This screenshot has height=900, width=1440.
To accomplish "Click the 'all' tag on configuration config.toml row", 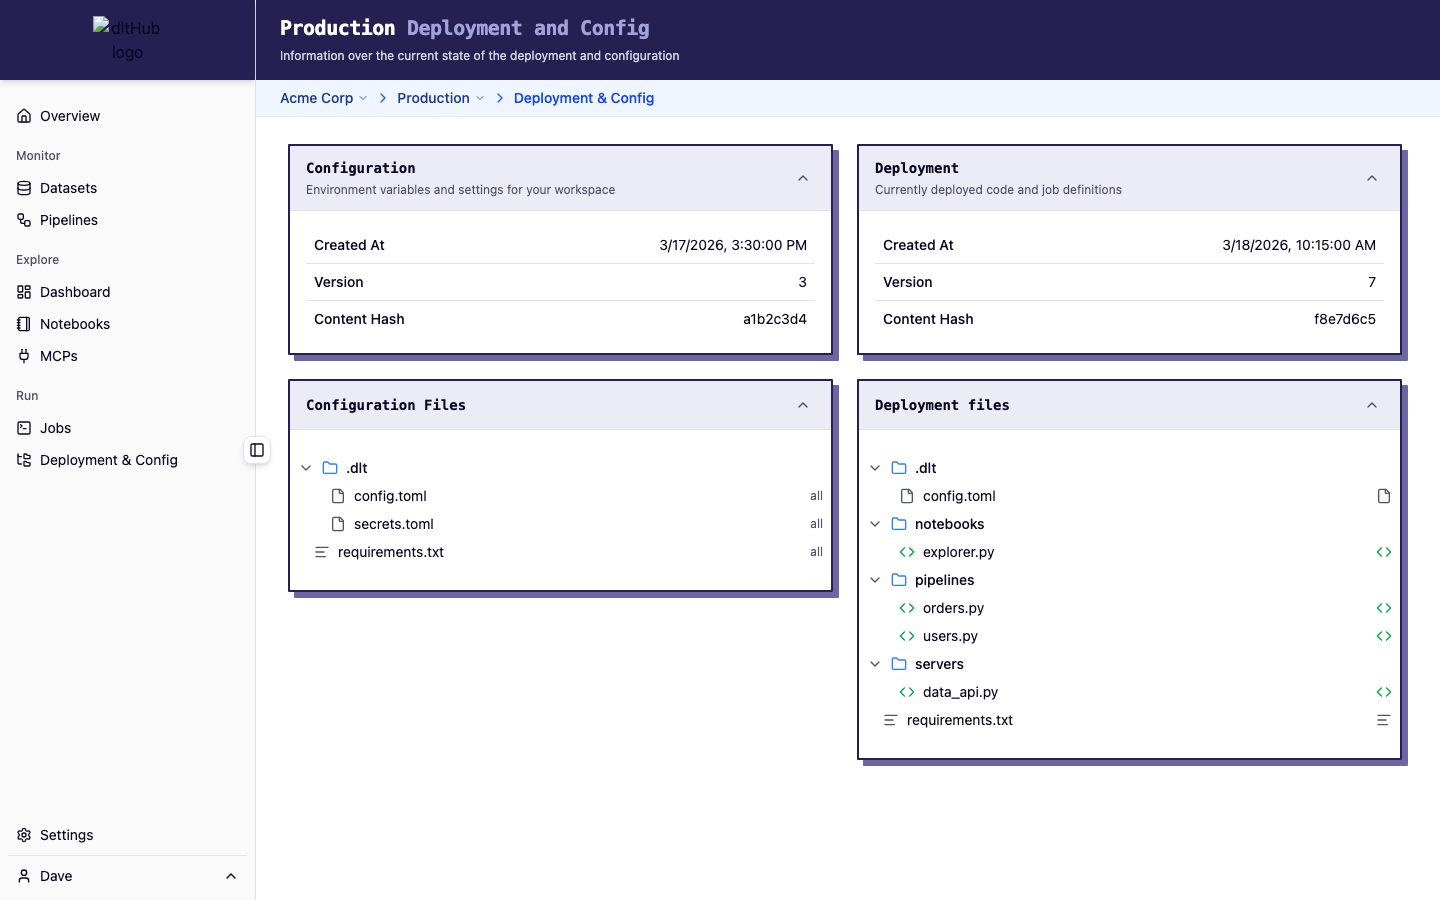I will (816, 496).
